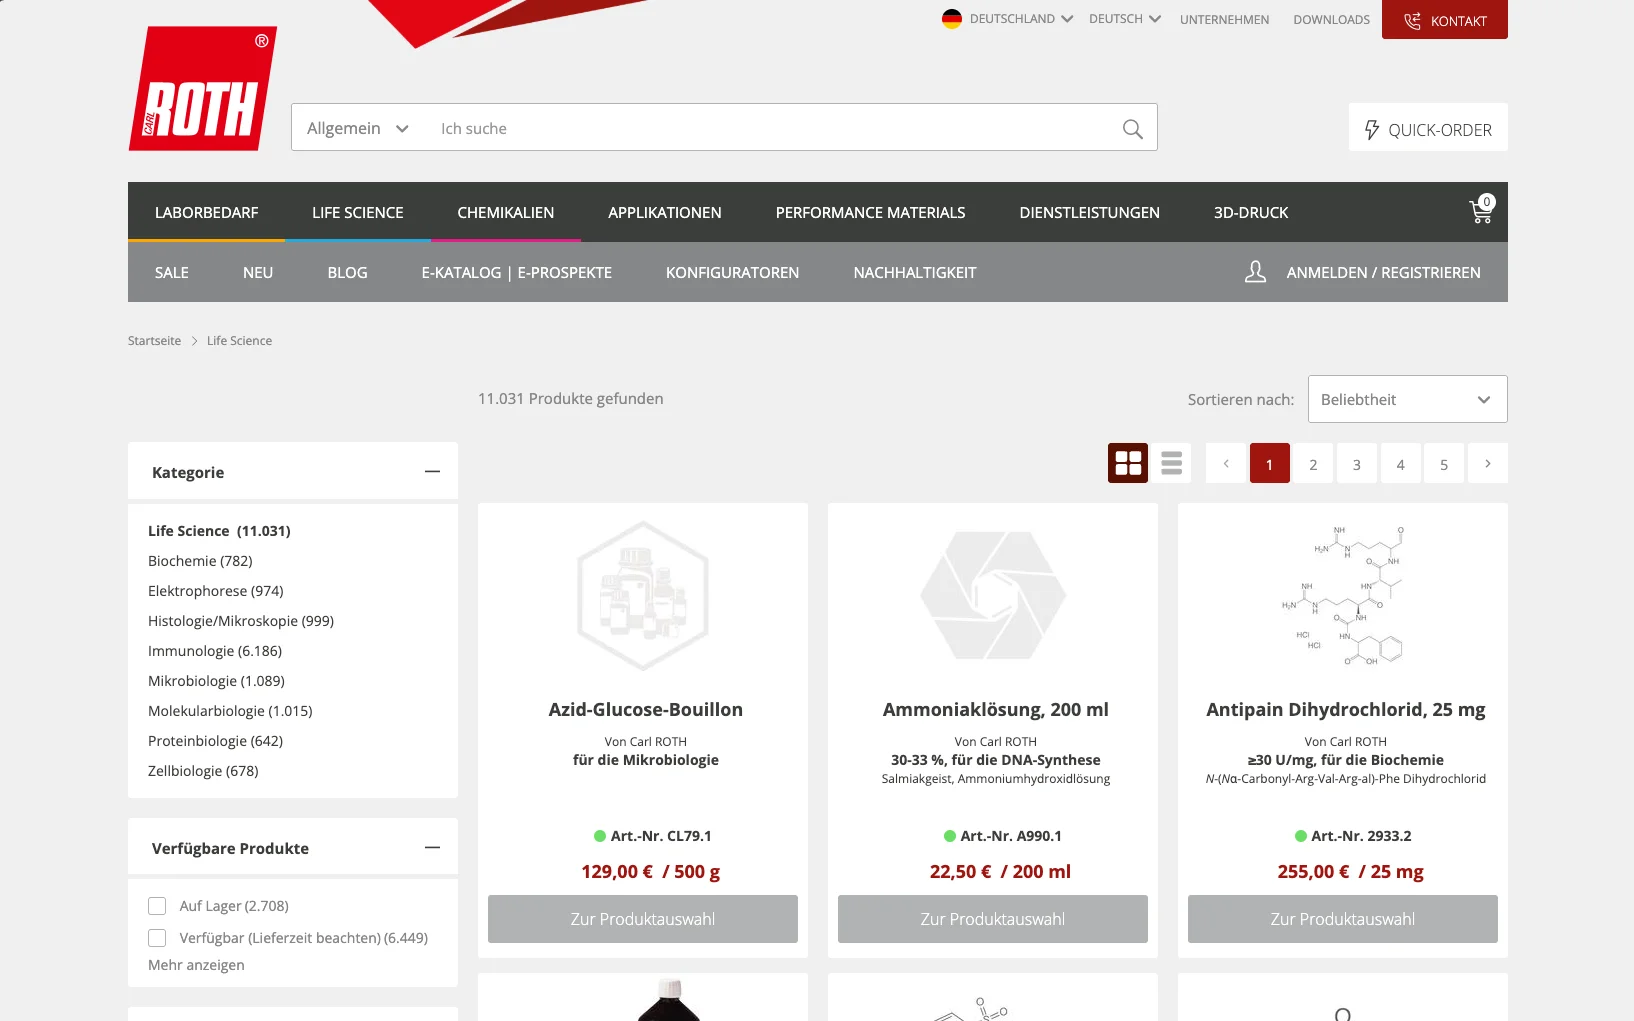Switch to grid view icon
The image size is (1634, 1021).
click(1128, 463)
